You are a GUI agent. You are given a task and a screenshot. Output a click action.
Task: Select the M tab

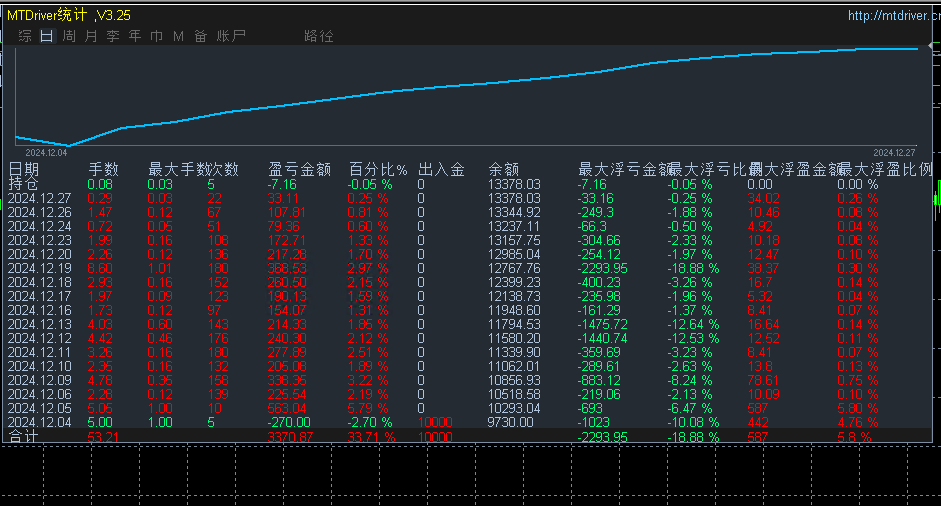pos(179,36)
